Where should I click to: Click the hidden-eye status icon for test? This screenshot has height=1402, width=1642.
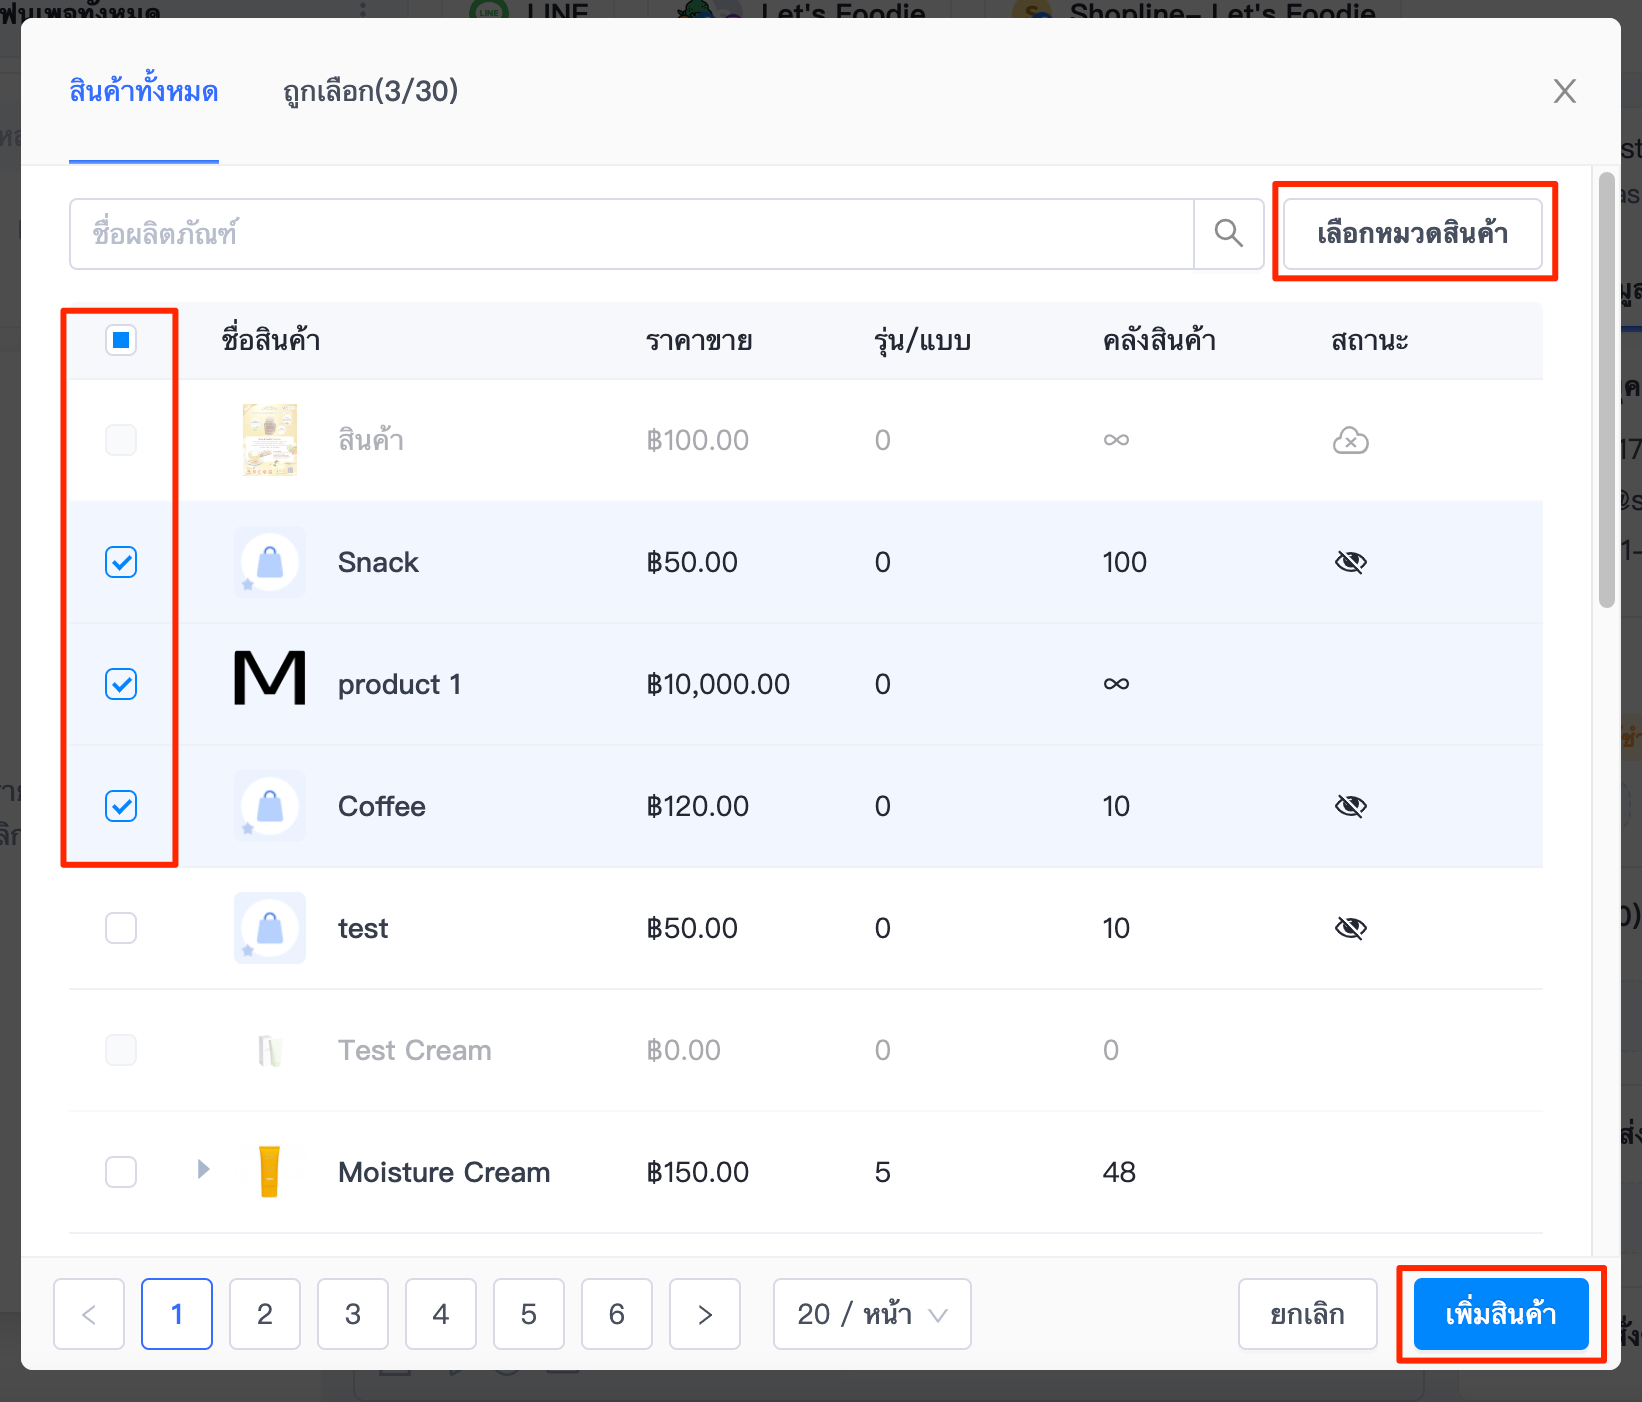coord(1351,928)
